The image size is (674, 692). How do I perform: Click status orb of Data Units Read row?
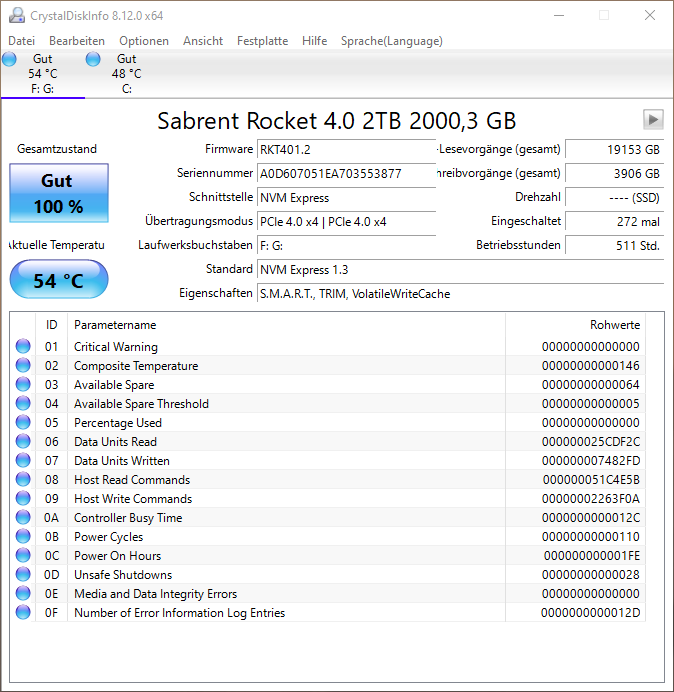[23, 441]
